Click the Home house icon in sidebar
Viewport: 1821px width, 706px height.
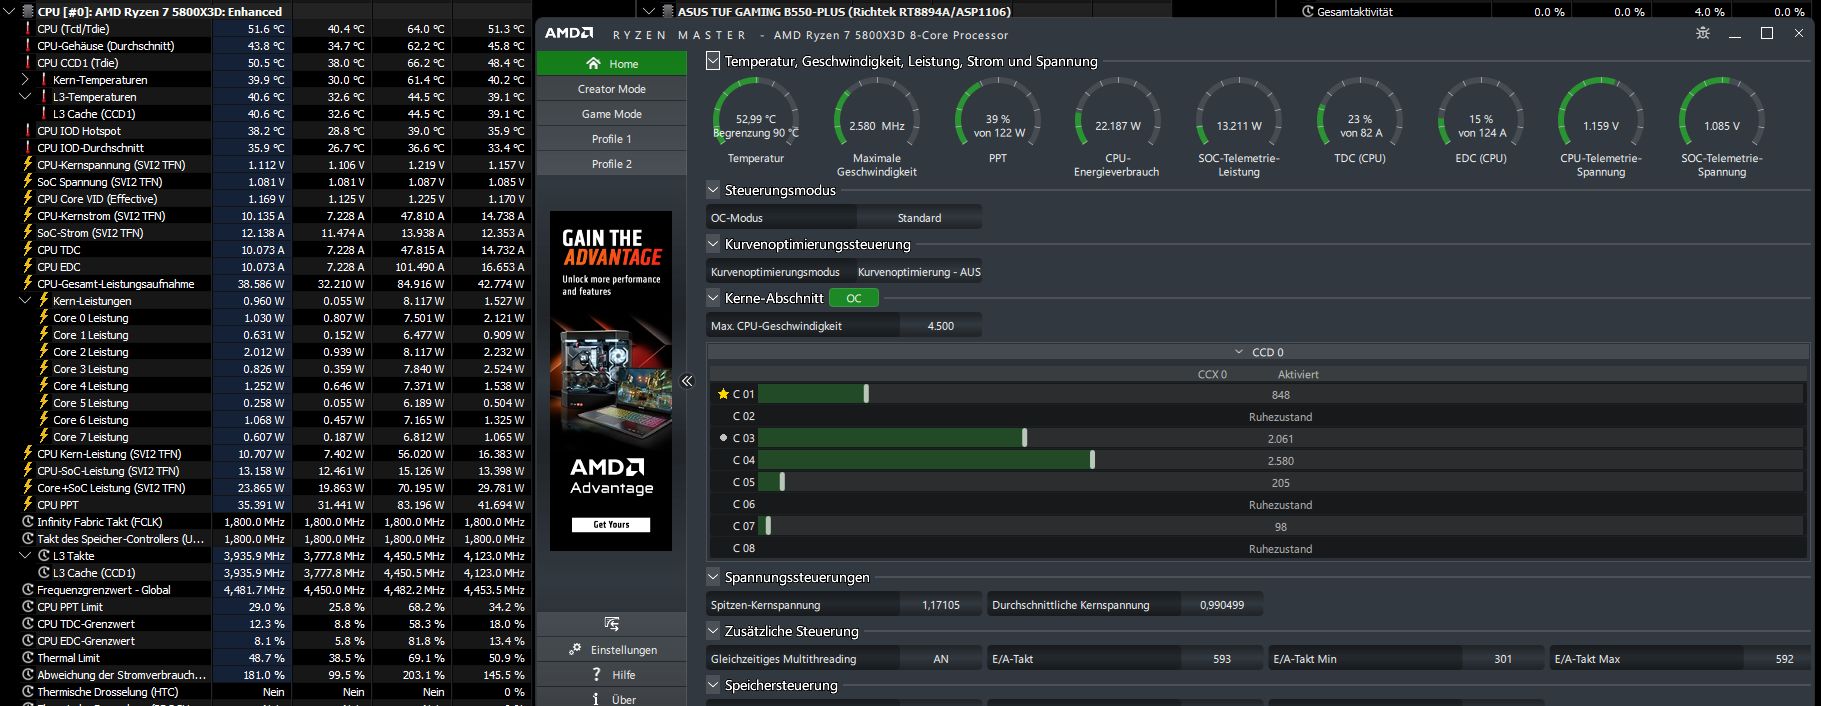593,63
